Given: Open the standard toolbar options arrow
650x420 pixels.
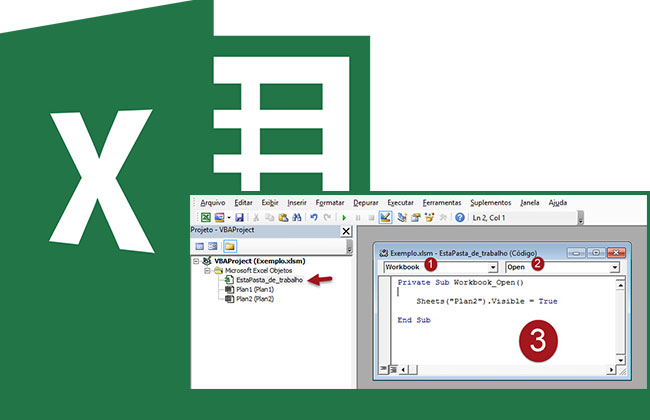Looking at the screenshot, I should click(580, 218).
